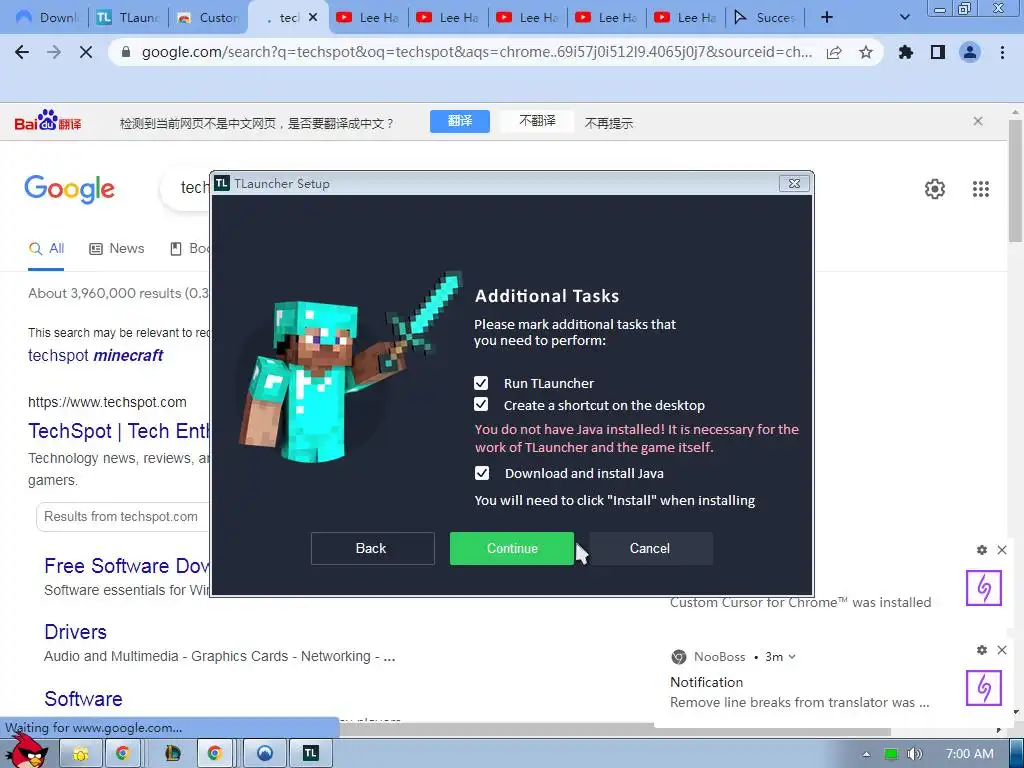Close the TLauncher Setup window
Viewport: 1024px width, 768px height.
[794, 184]
